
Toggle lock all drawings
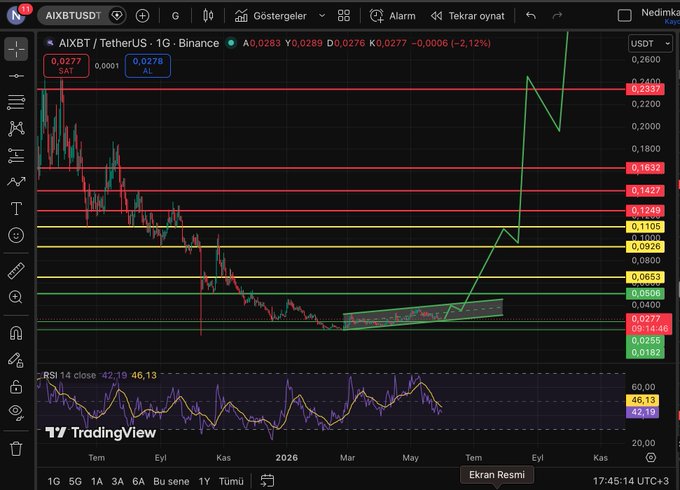(x=16, y=386)
